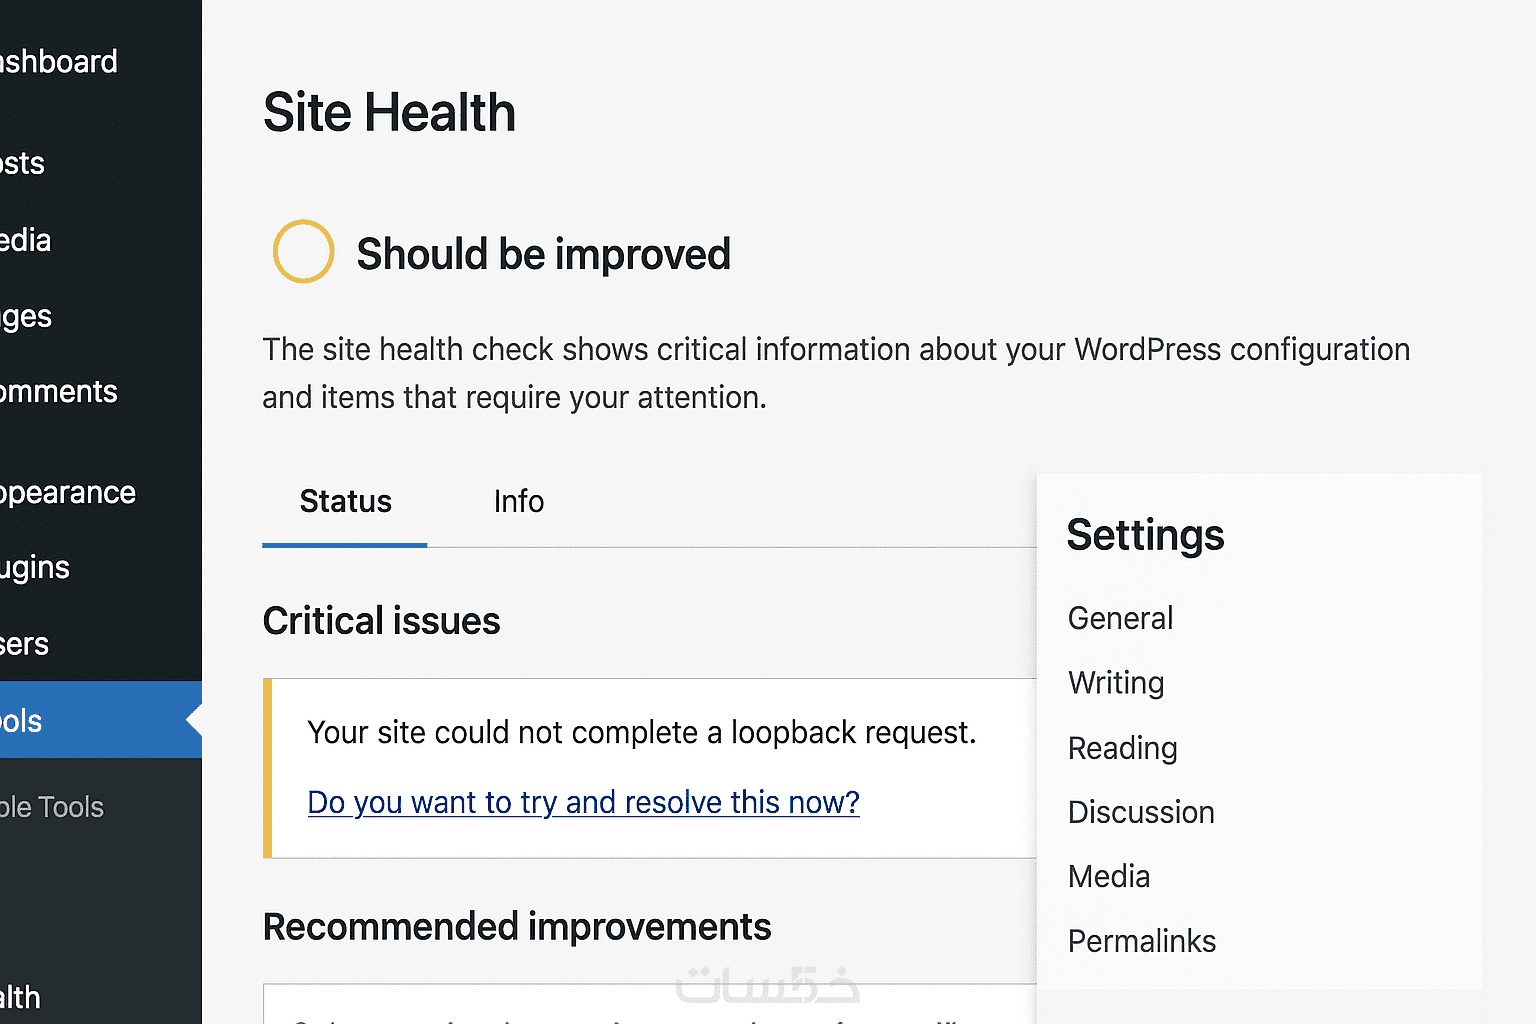1536x1024 pixels.
Task: Select Appearance in the admin sidebar
Action: (x=67, y=493)
